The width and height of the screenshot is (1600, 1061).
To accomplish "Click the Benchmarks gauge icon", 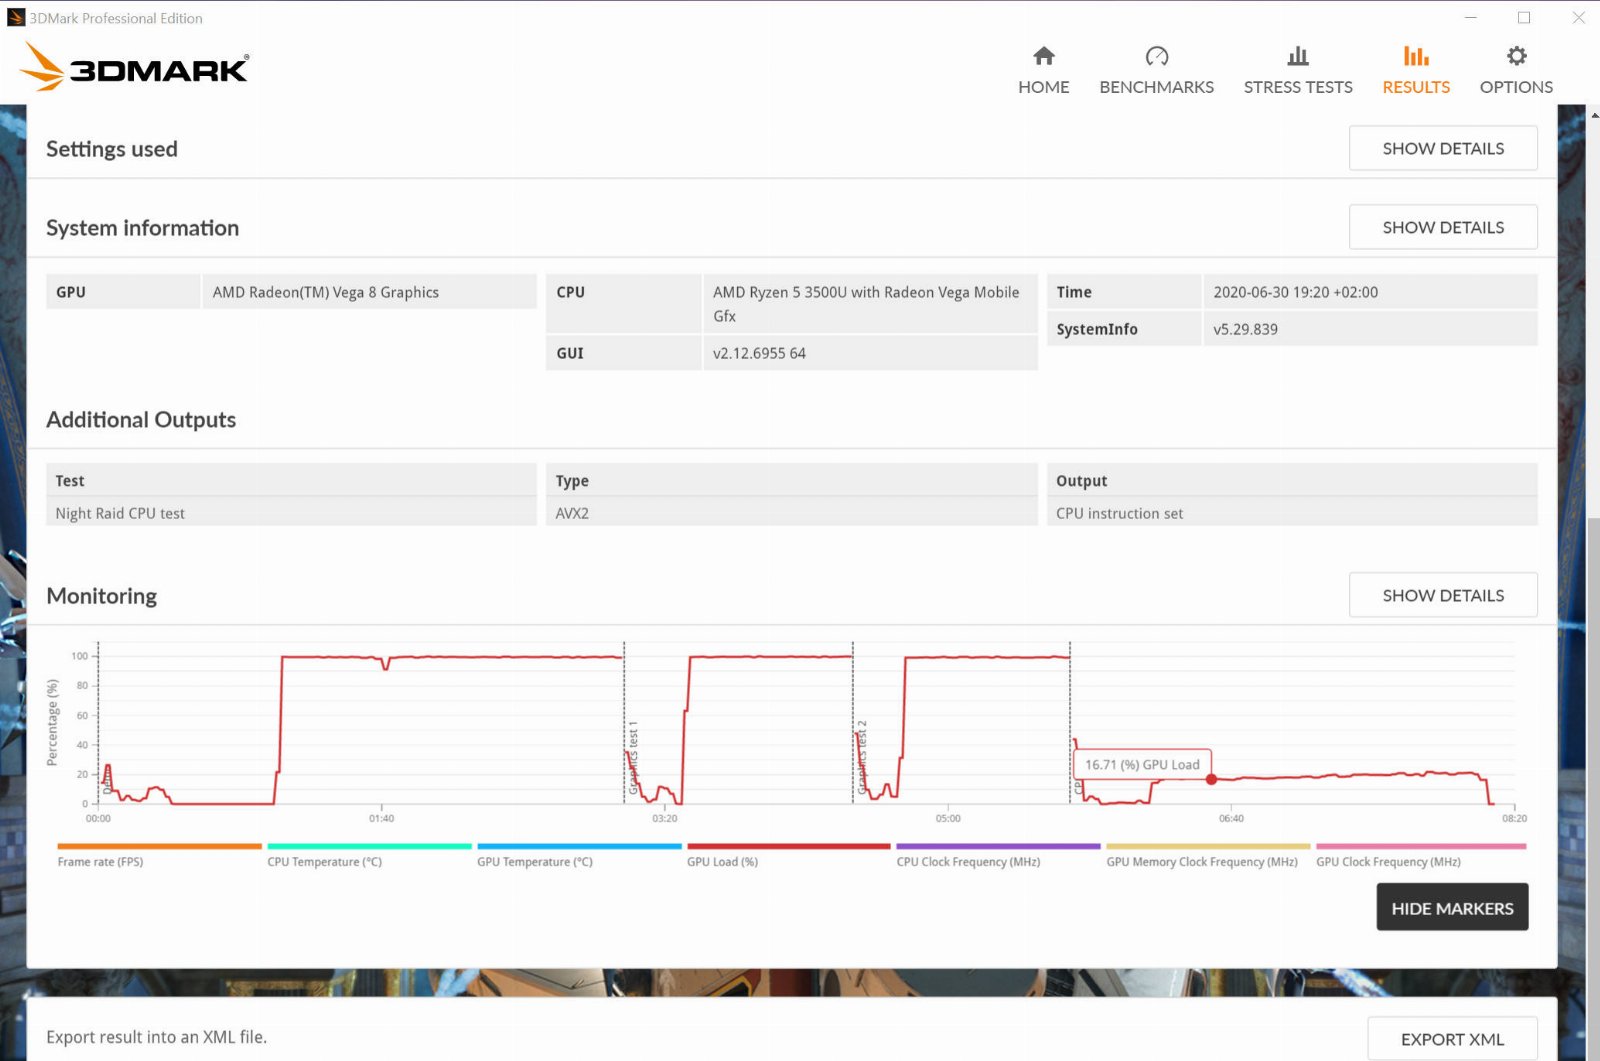I will click(1157, 56).
